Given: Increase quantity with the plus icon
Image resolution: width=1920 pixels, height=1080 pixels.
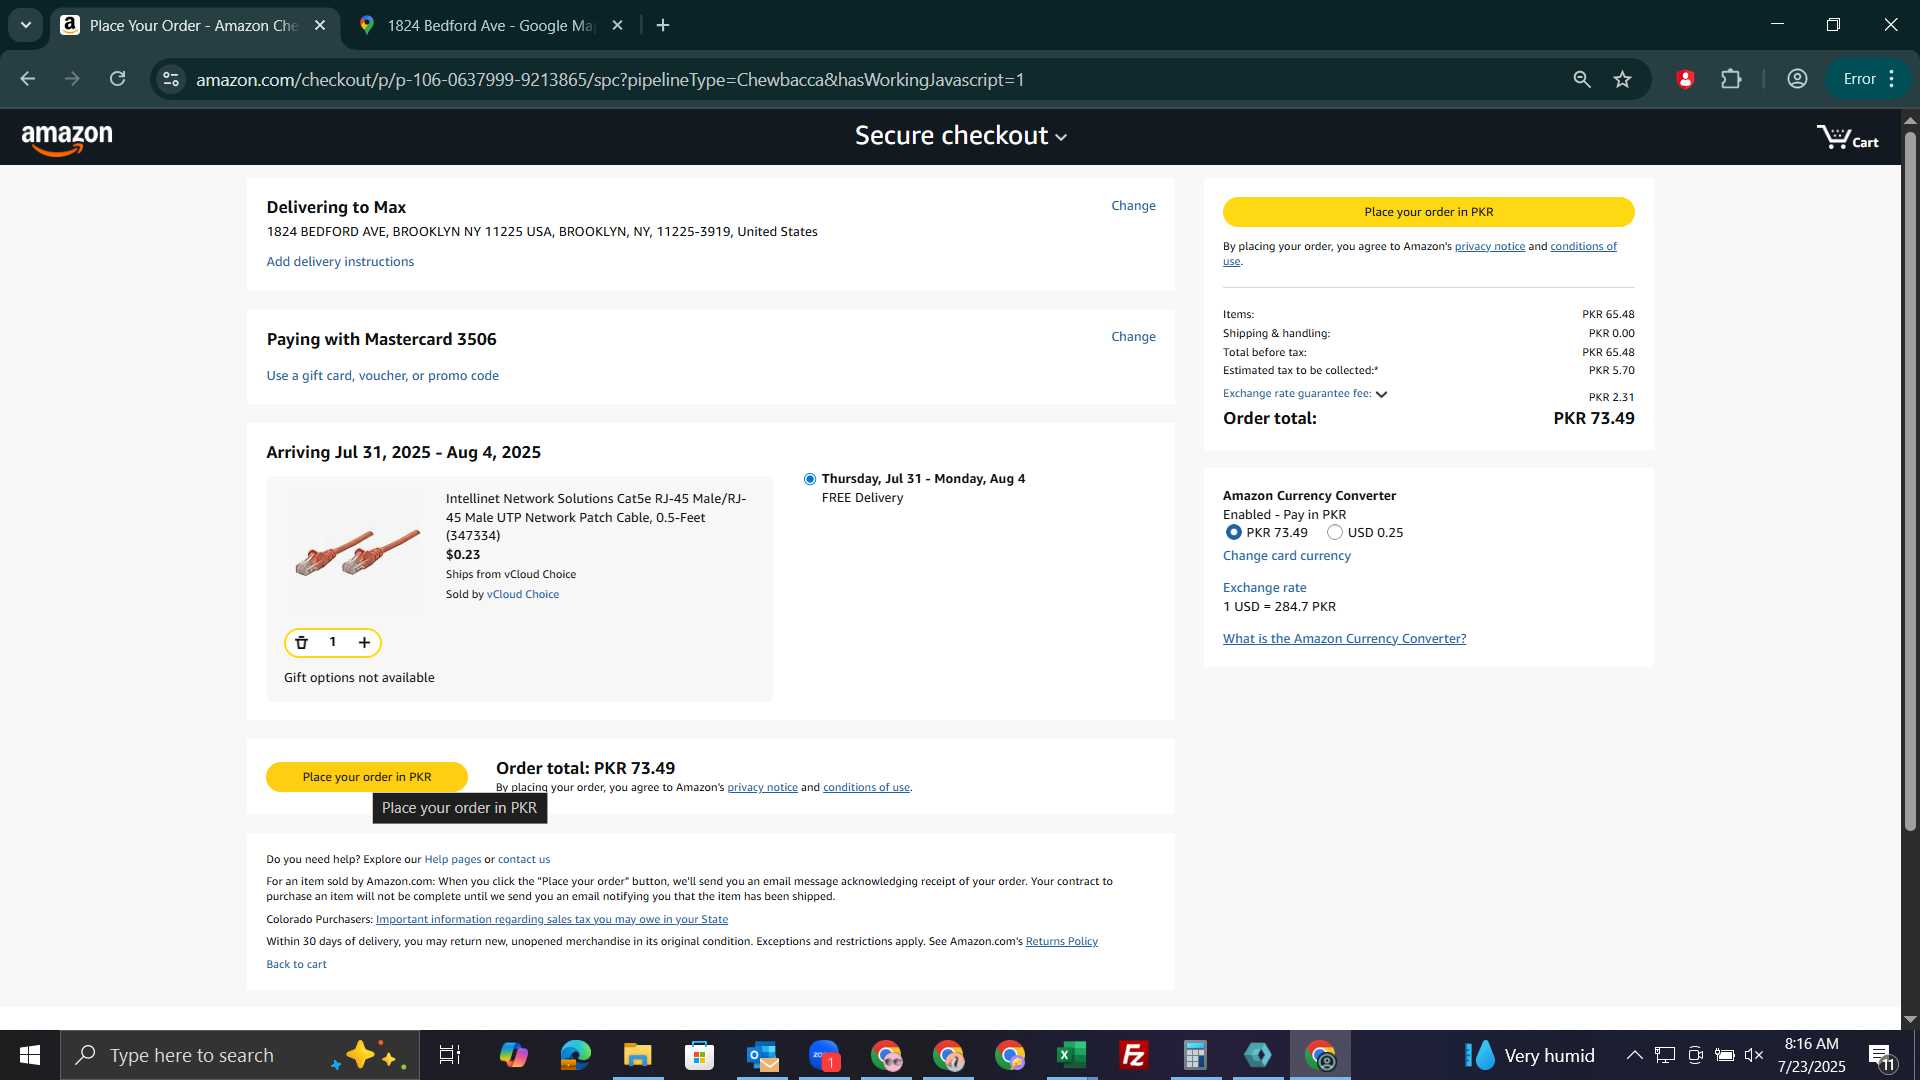Looking at the screenshot, I should (x=364, y=643).
